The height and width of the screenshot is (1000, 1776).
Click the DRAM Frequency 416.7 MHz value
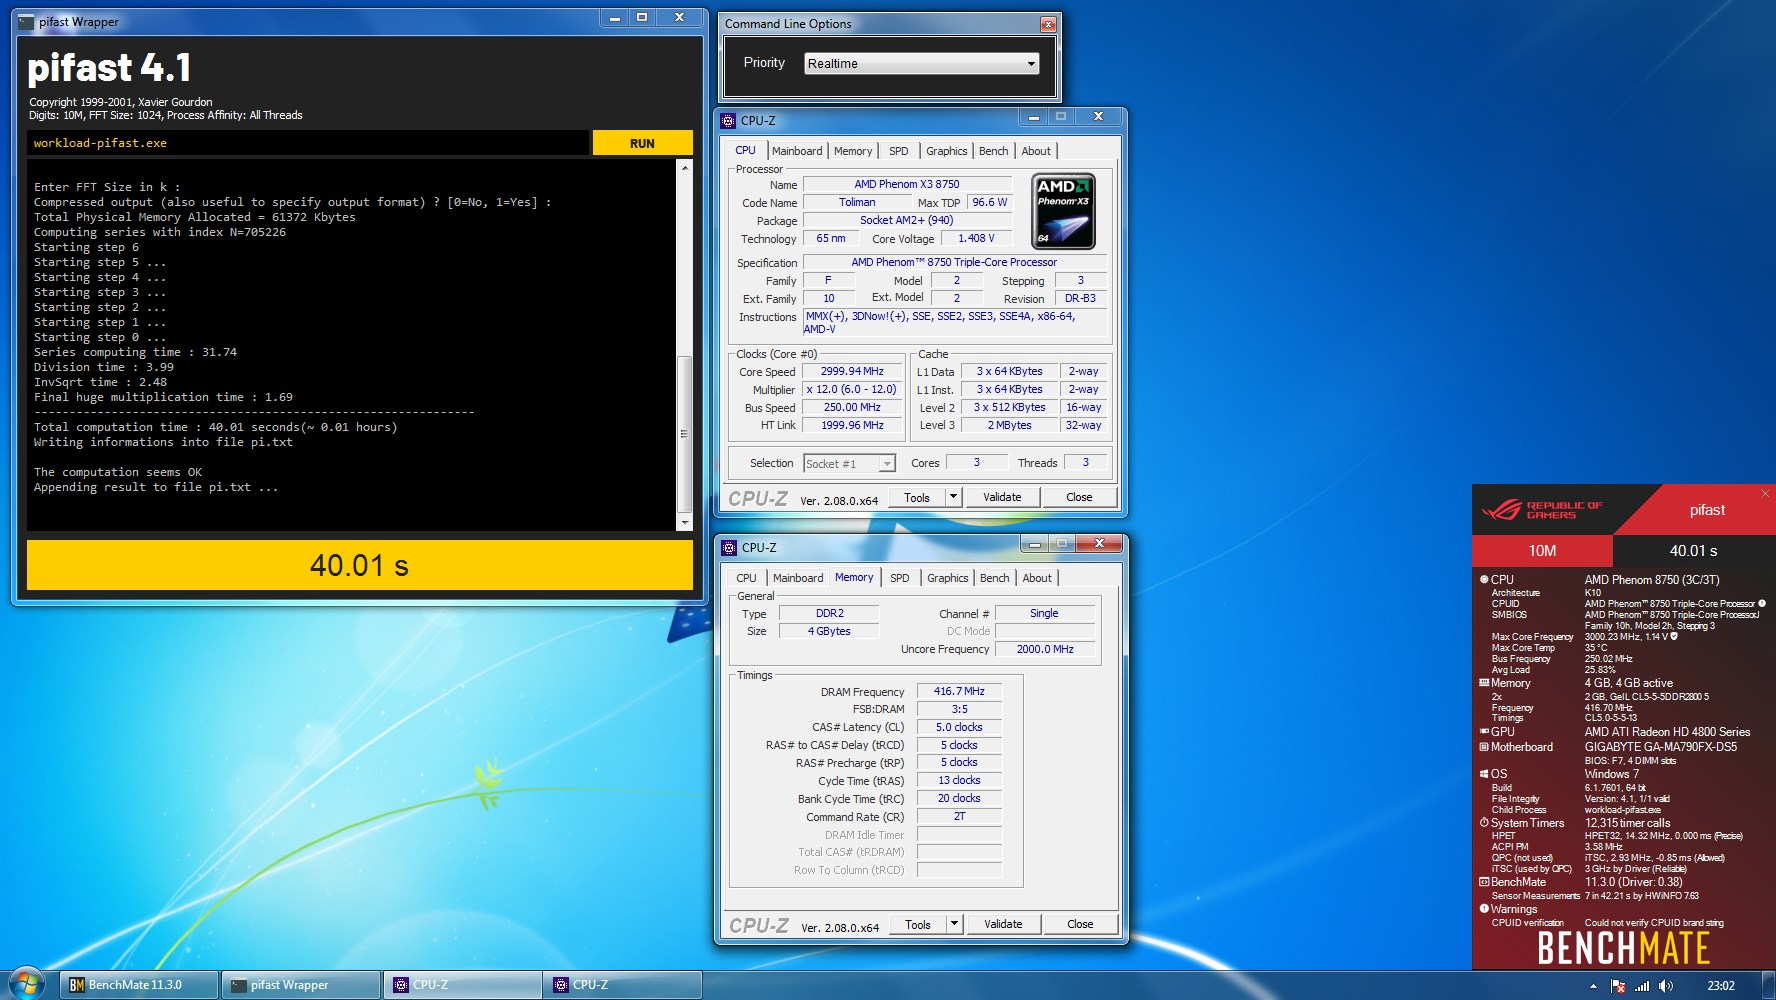[959, 691]
